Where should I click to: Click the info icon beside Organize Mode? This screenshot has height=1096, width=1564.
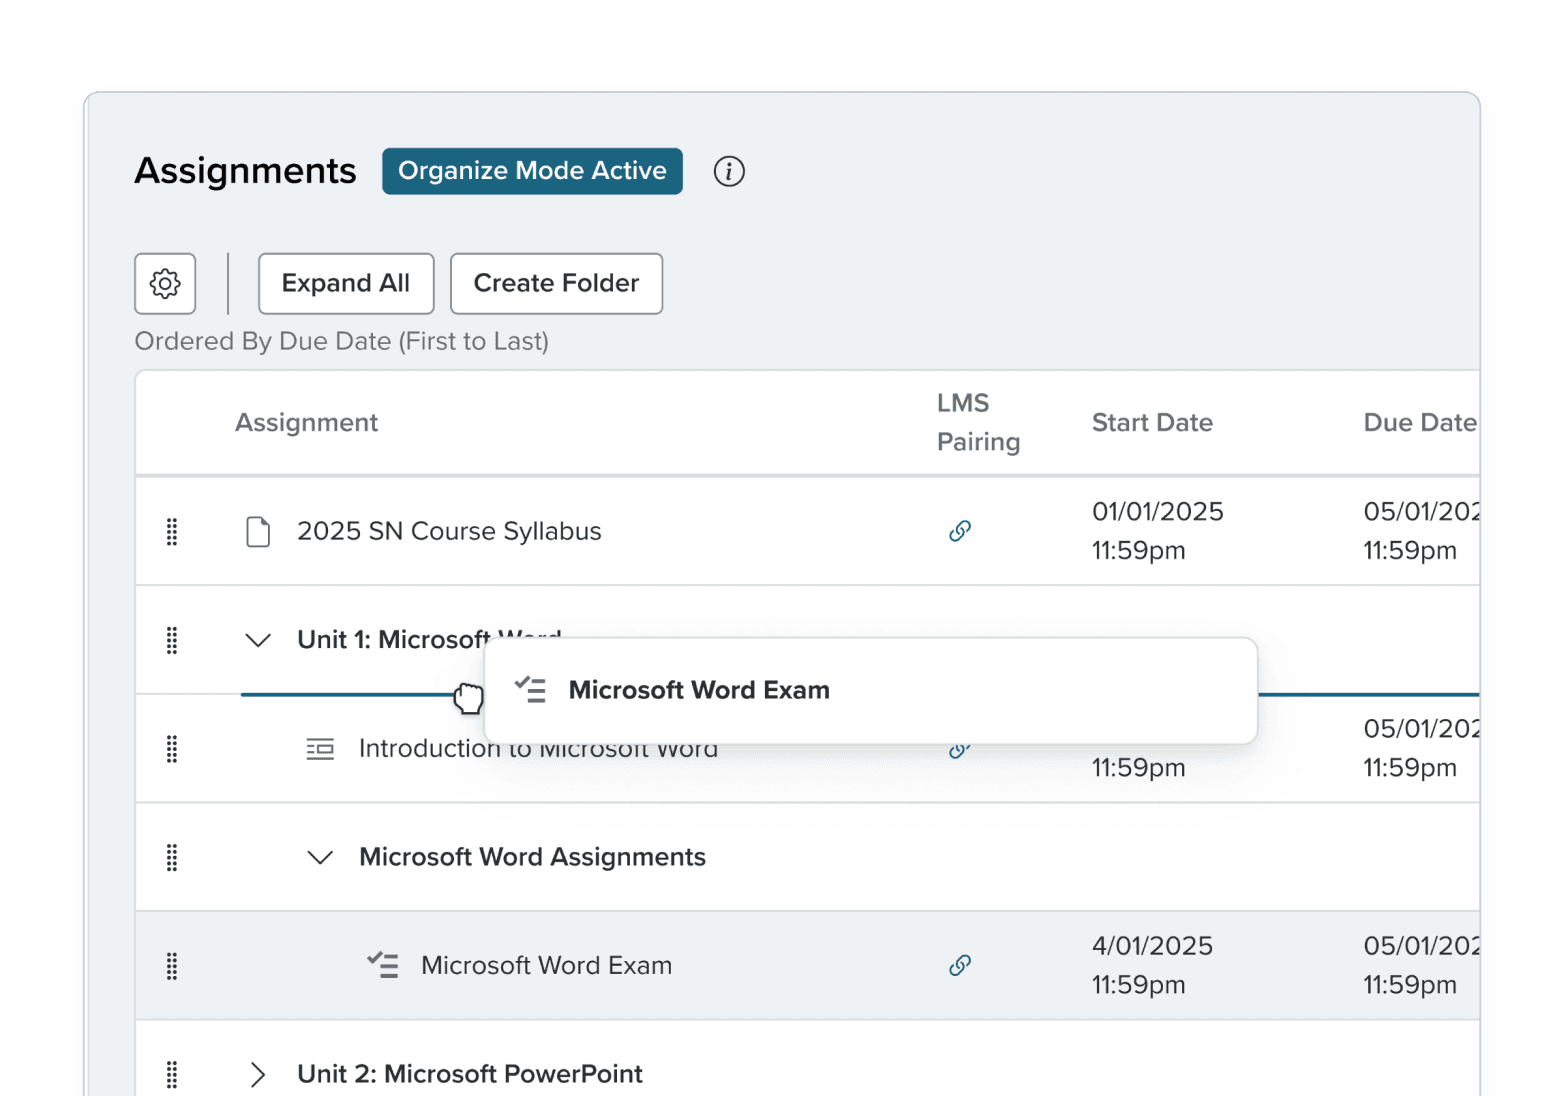tap(729, 171)
